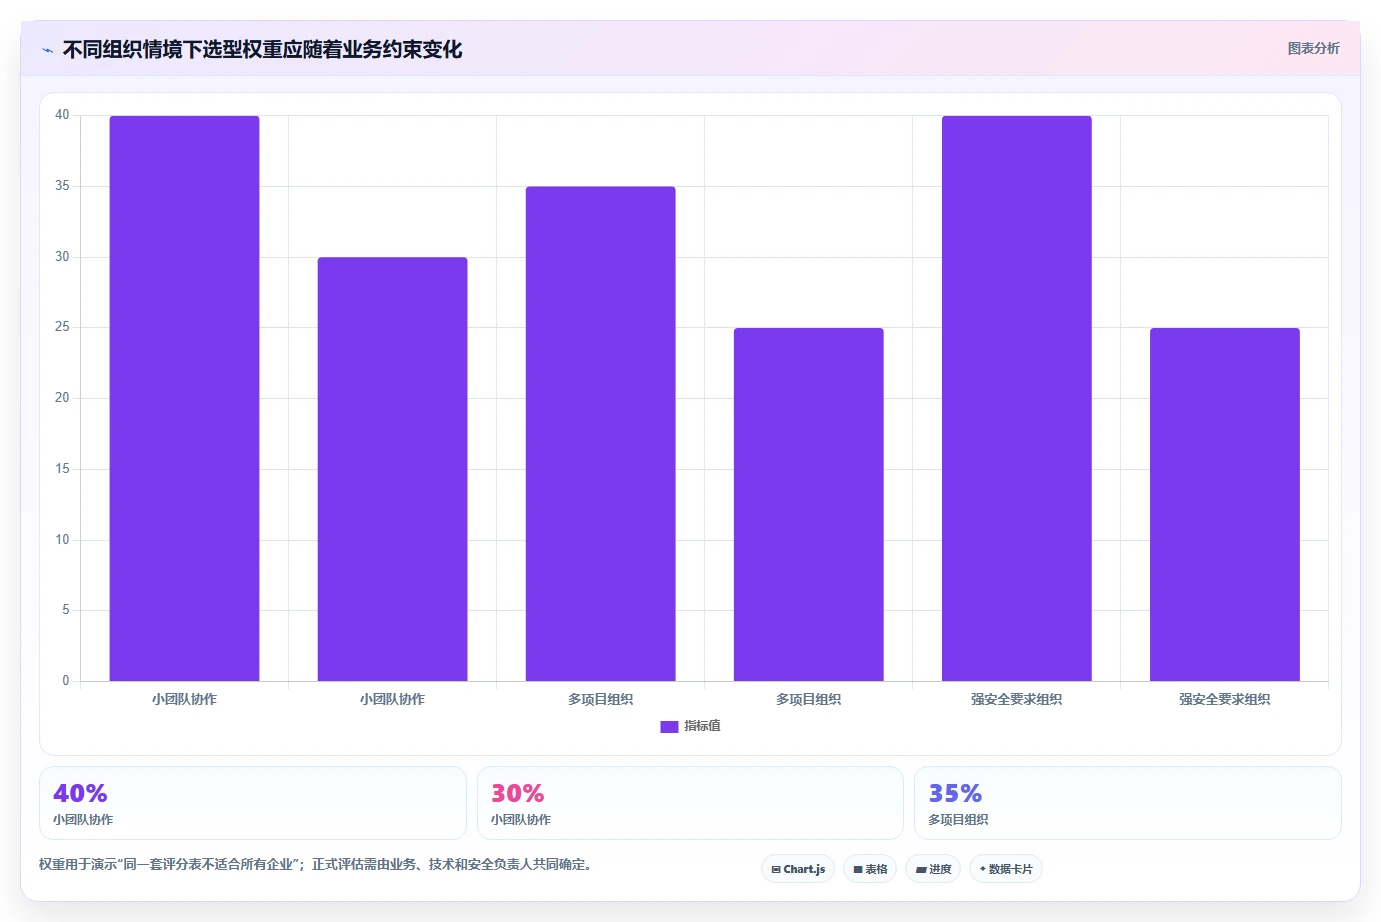Select the 强安全要求组织 bar with value 40
Image resolution: width=1381 pixels, height=922 pixels.
click(1016, 398)
